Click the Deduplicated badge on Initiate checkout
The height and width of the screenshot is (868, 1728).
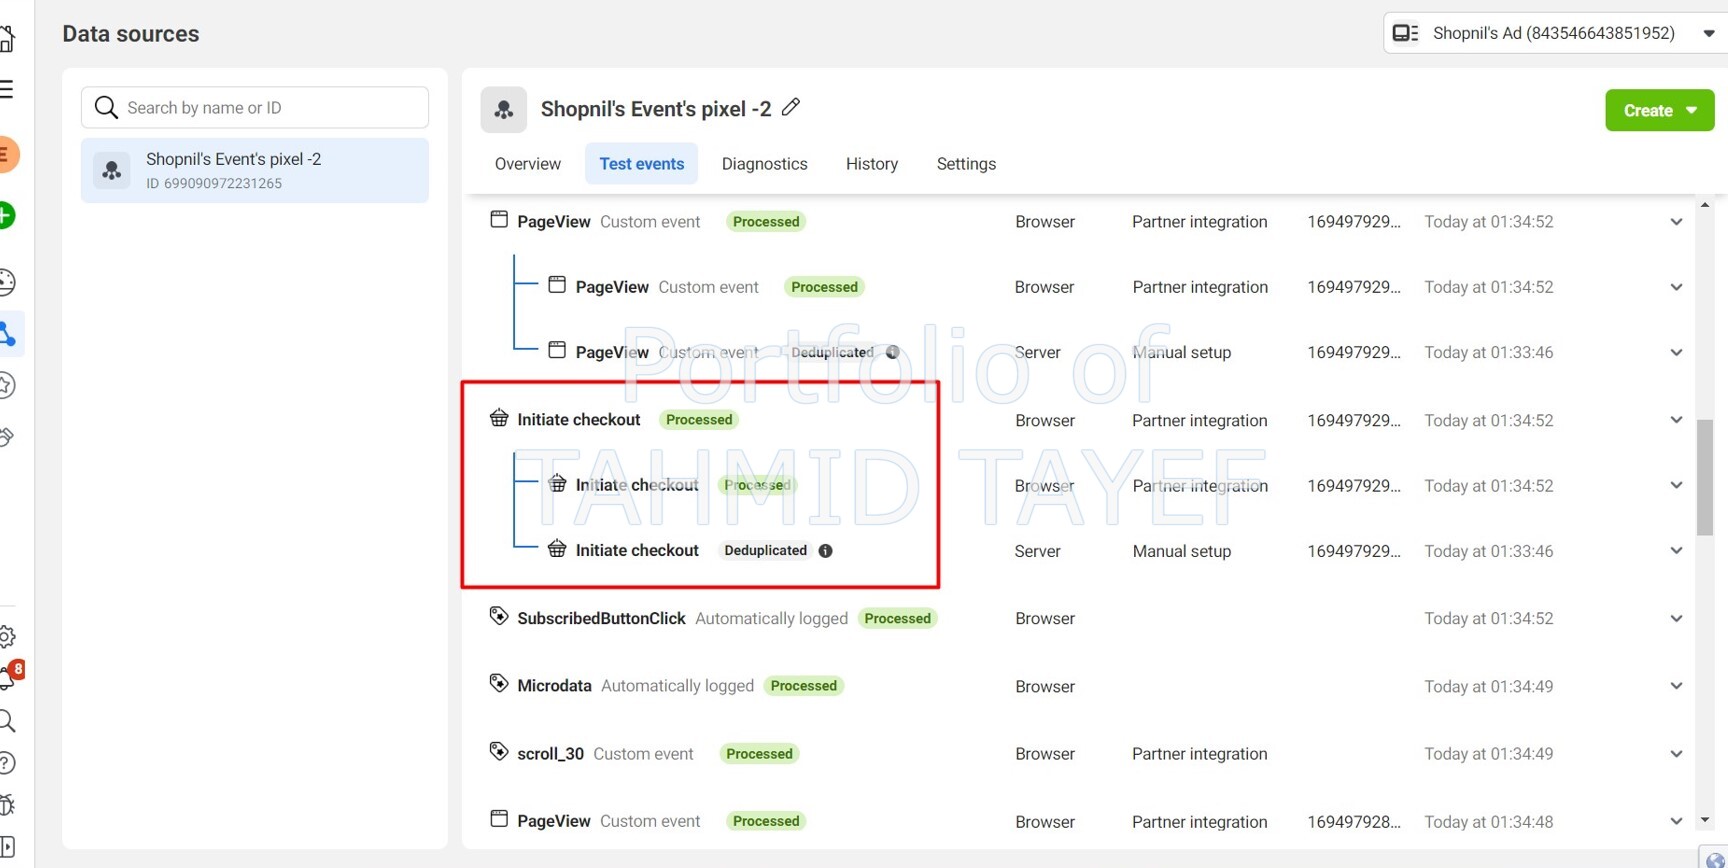[x=765, y=551]
